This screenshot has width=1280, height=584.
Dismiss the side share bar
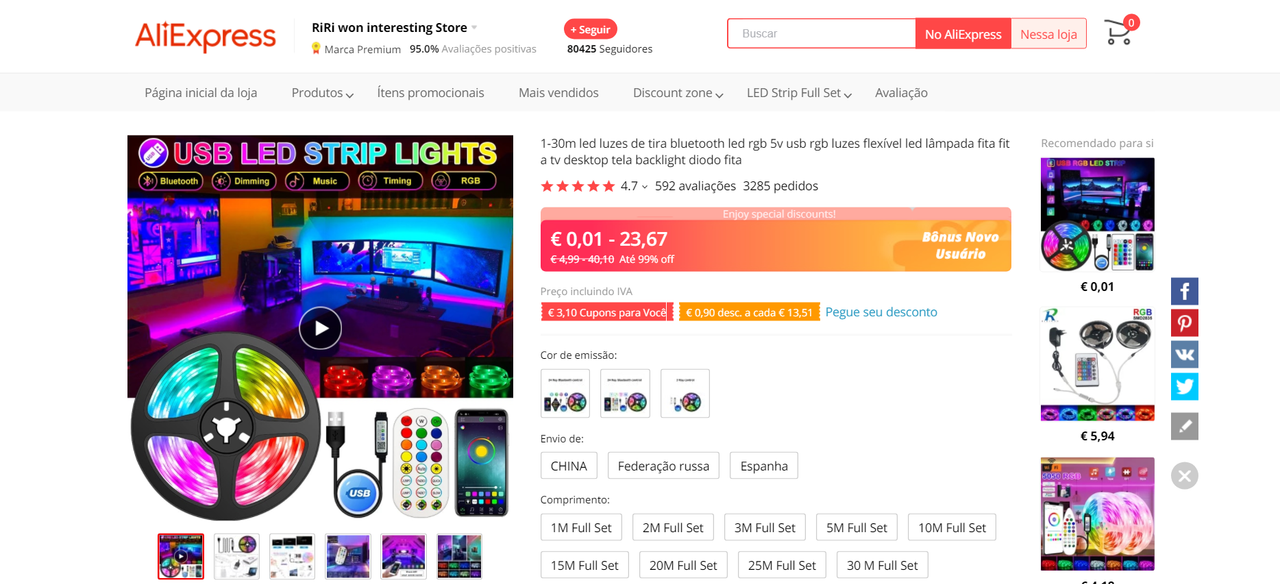coord(1185,475)
